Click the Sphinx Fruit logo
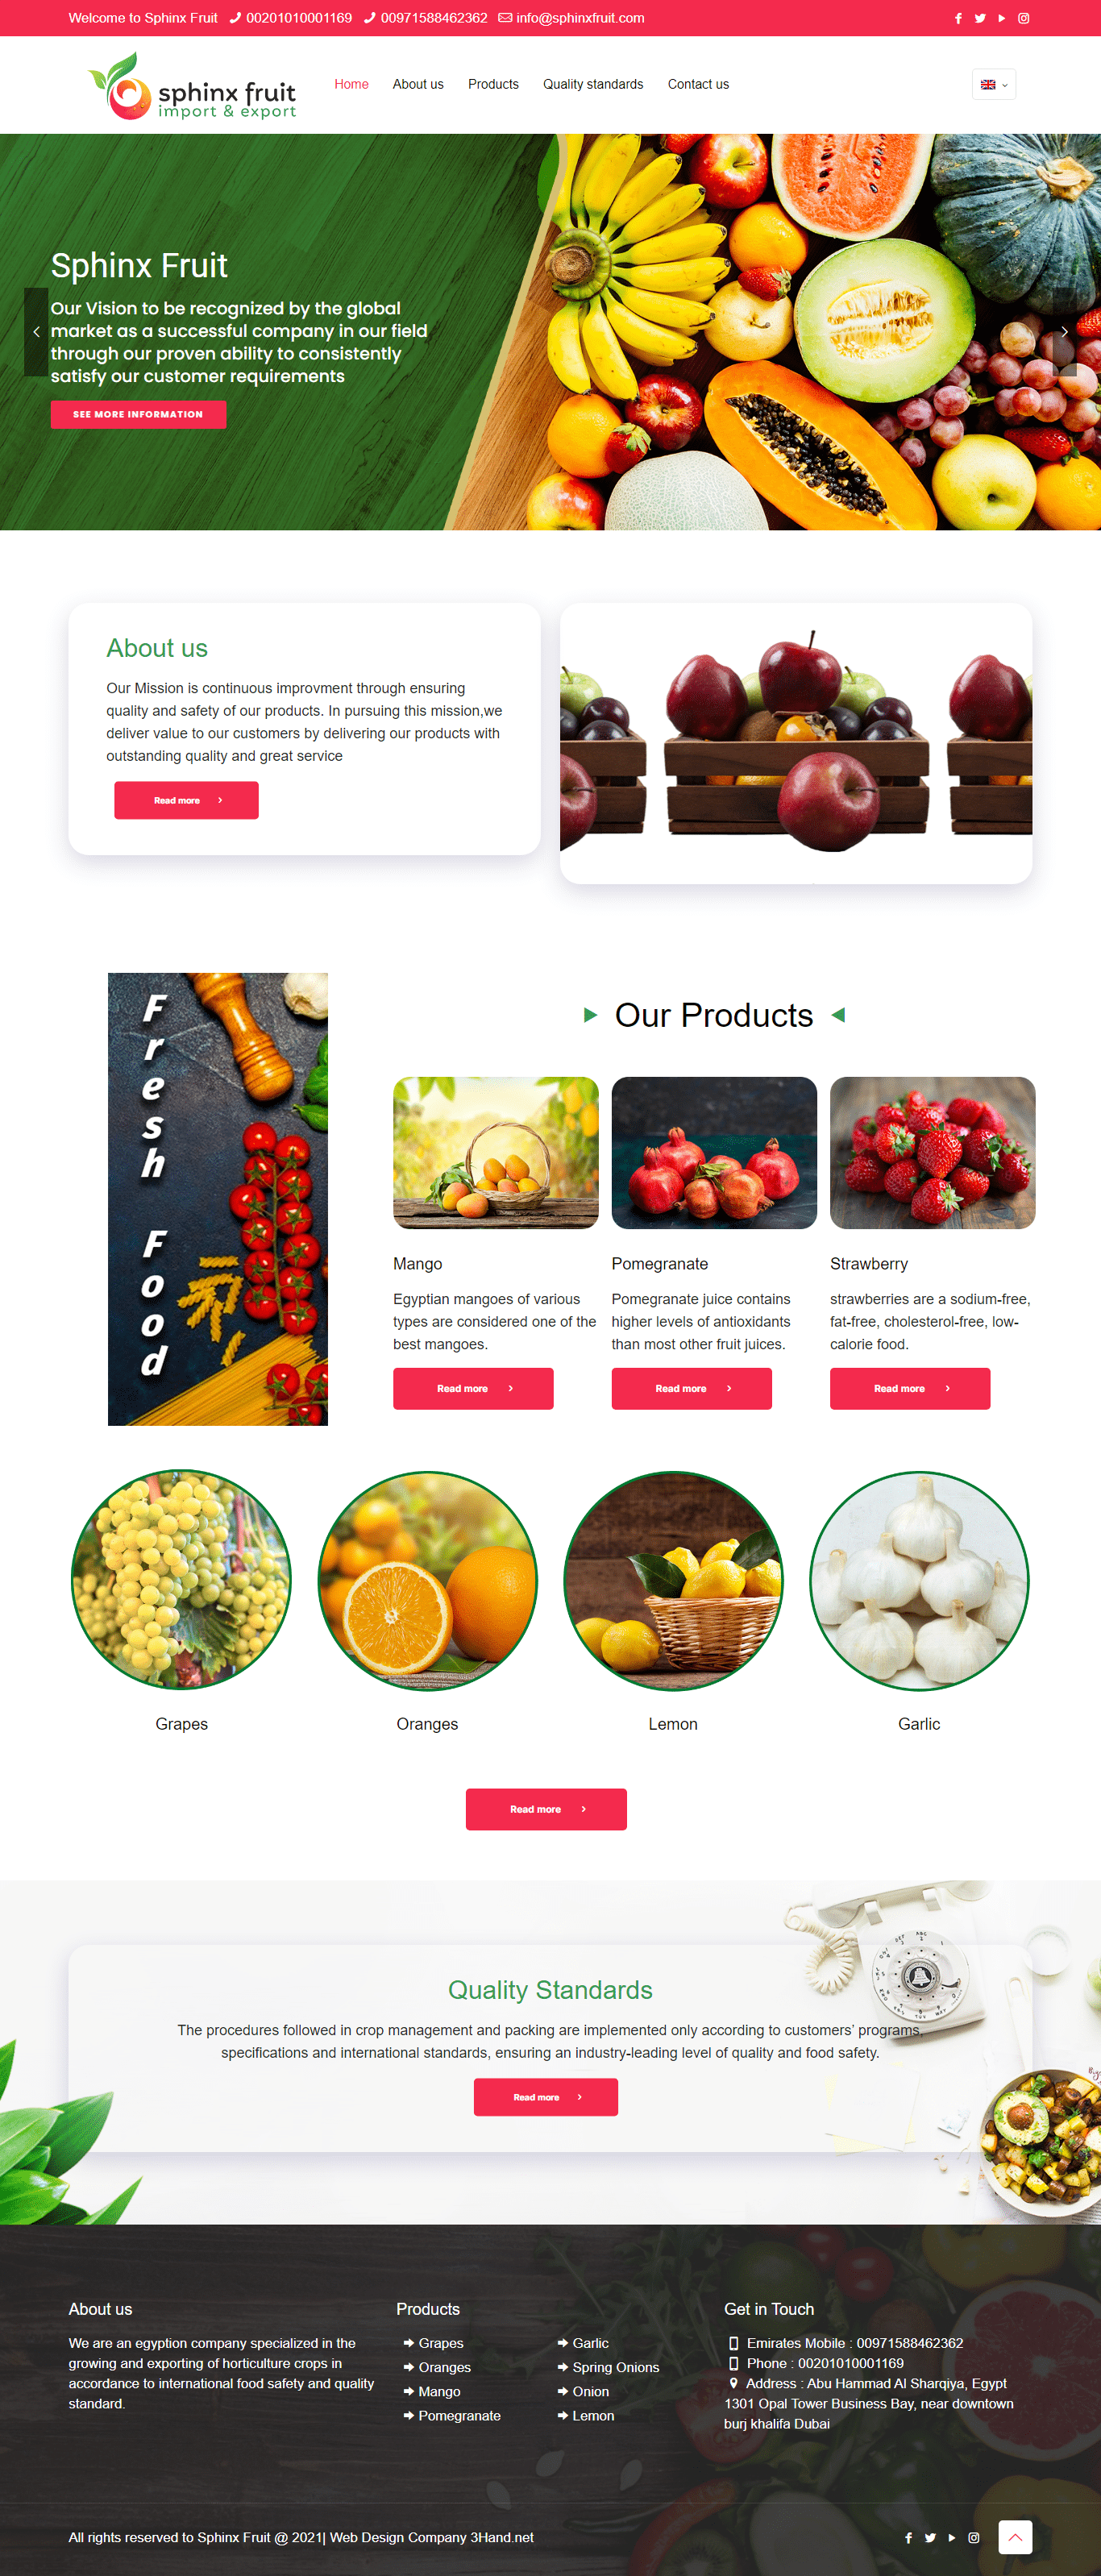 pos(192,86)
